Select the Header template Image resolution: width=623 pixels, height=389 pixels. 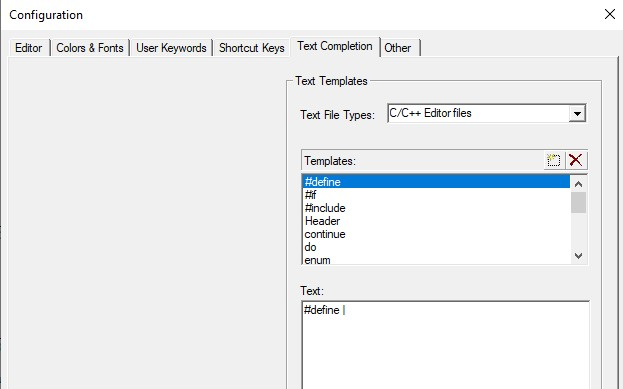click(436, 221)
